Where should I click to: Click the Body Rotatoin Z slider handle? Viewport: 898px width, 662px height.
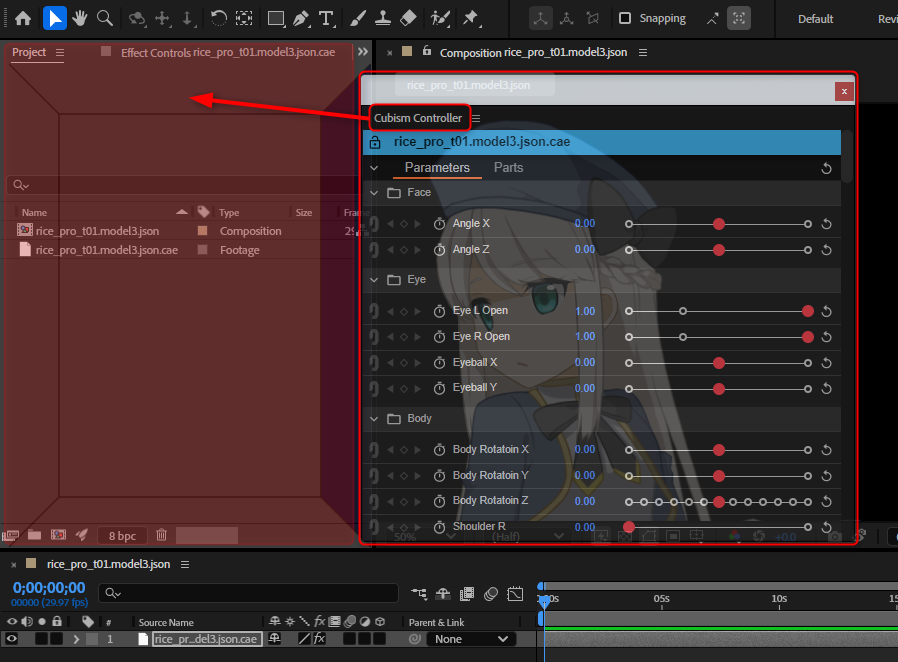coord(719,502)
